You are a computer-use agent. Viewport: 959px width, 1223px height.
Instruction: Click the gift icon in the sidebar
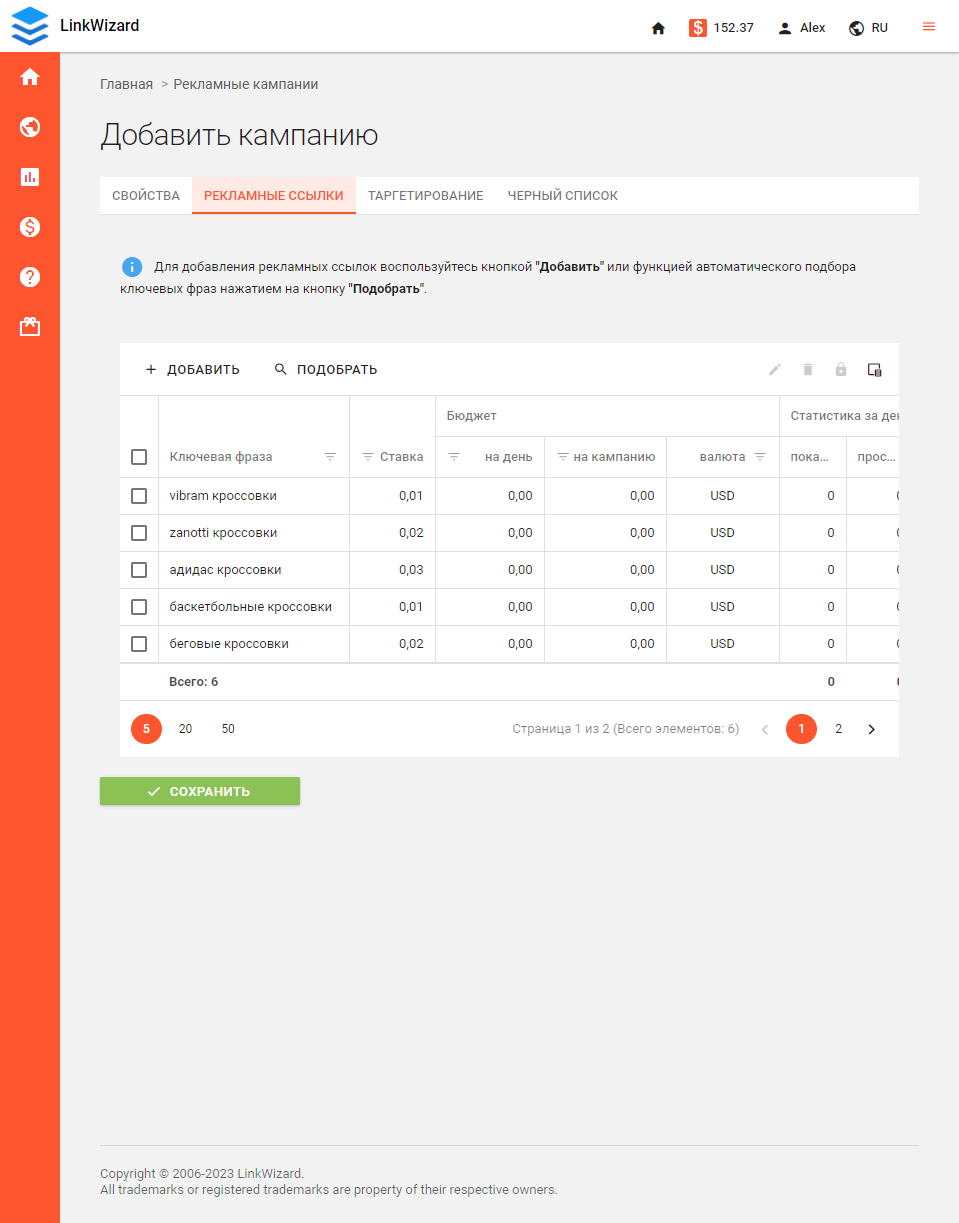pos(30,326)
